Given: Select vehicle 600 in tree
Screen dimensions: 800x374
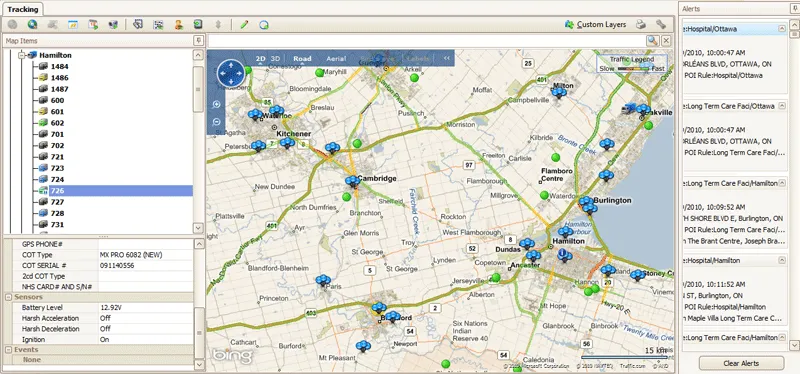Looking at the screenshot, I should click(57, 101).
